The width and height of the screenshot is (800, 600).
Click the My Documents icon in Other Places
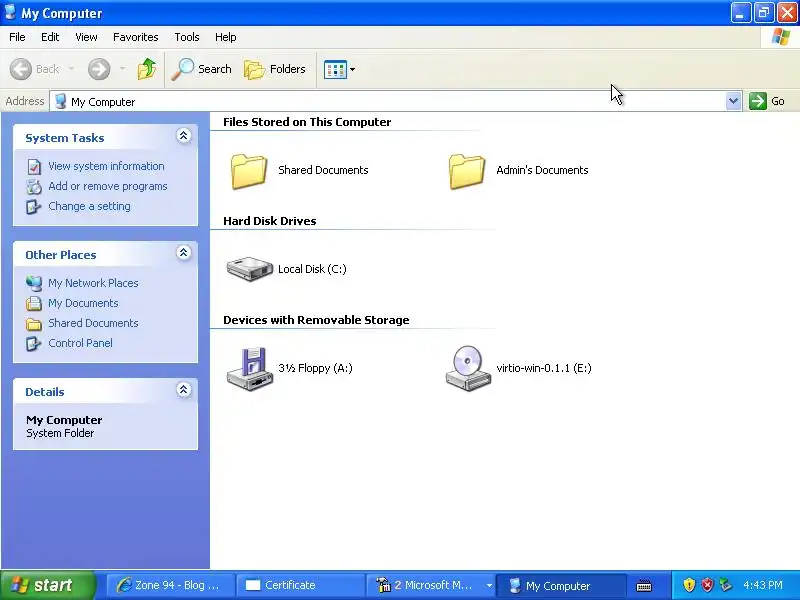34,304
